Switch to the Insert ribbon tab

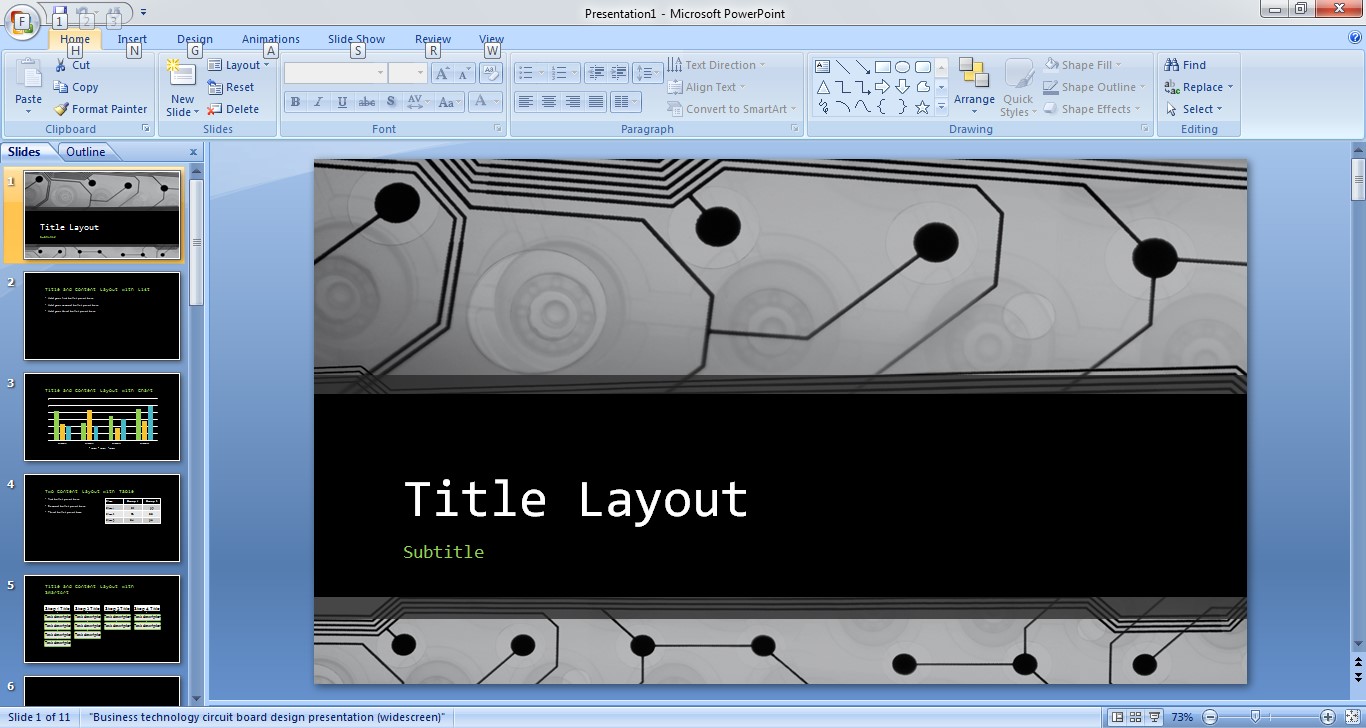(x=133, y=39)
